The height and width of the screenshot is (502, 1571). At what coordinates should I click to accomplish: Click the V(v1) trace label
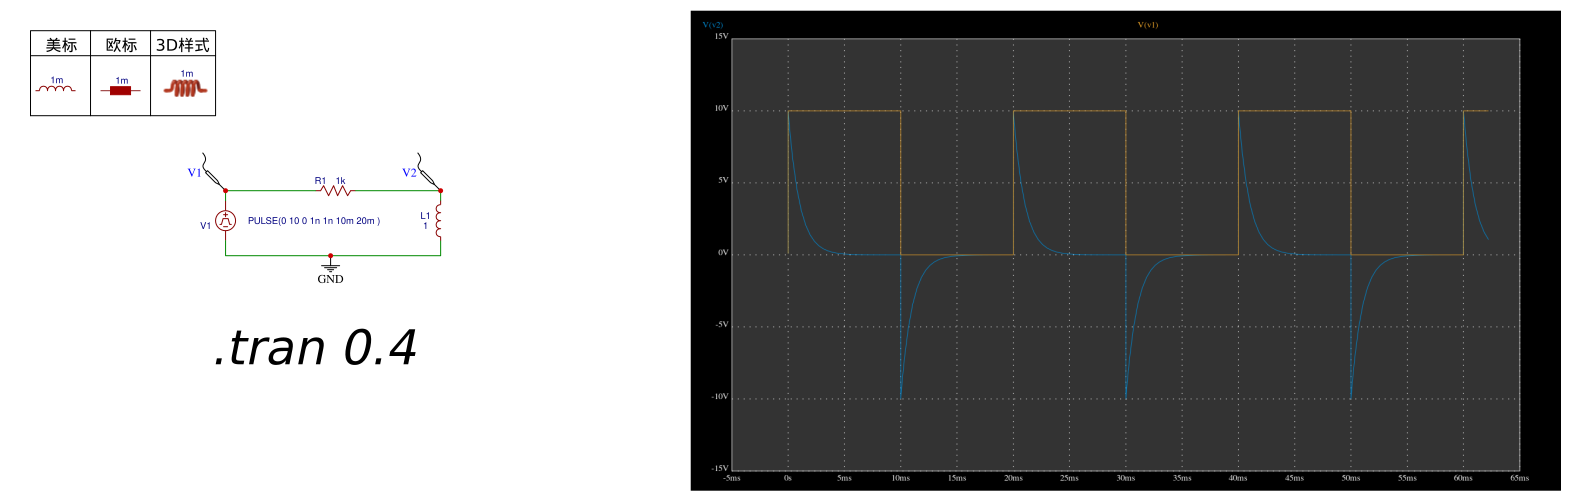pos(1147,25)
